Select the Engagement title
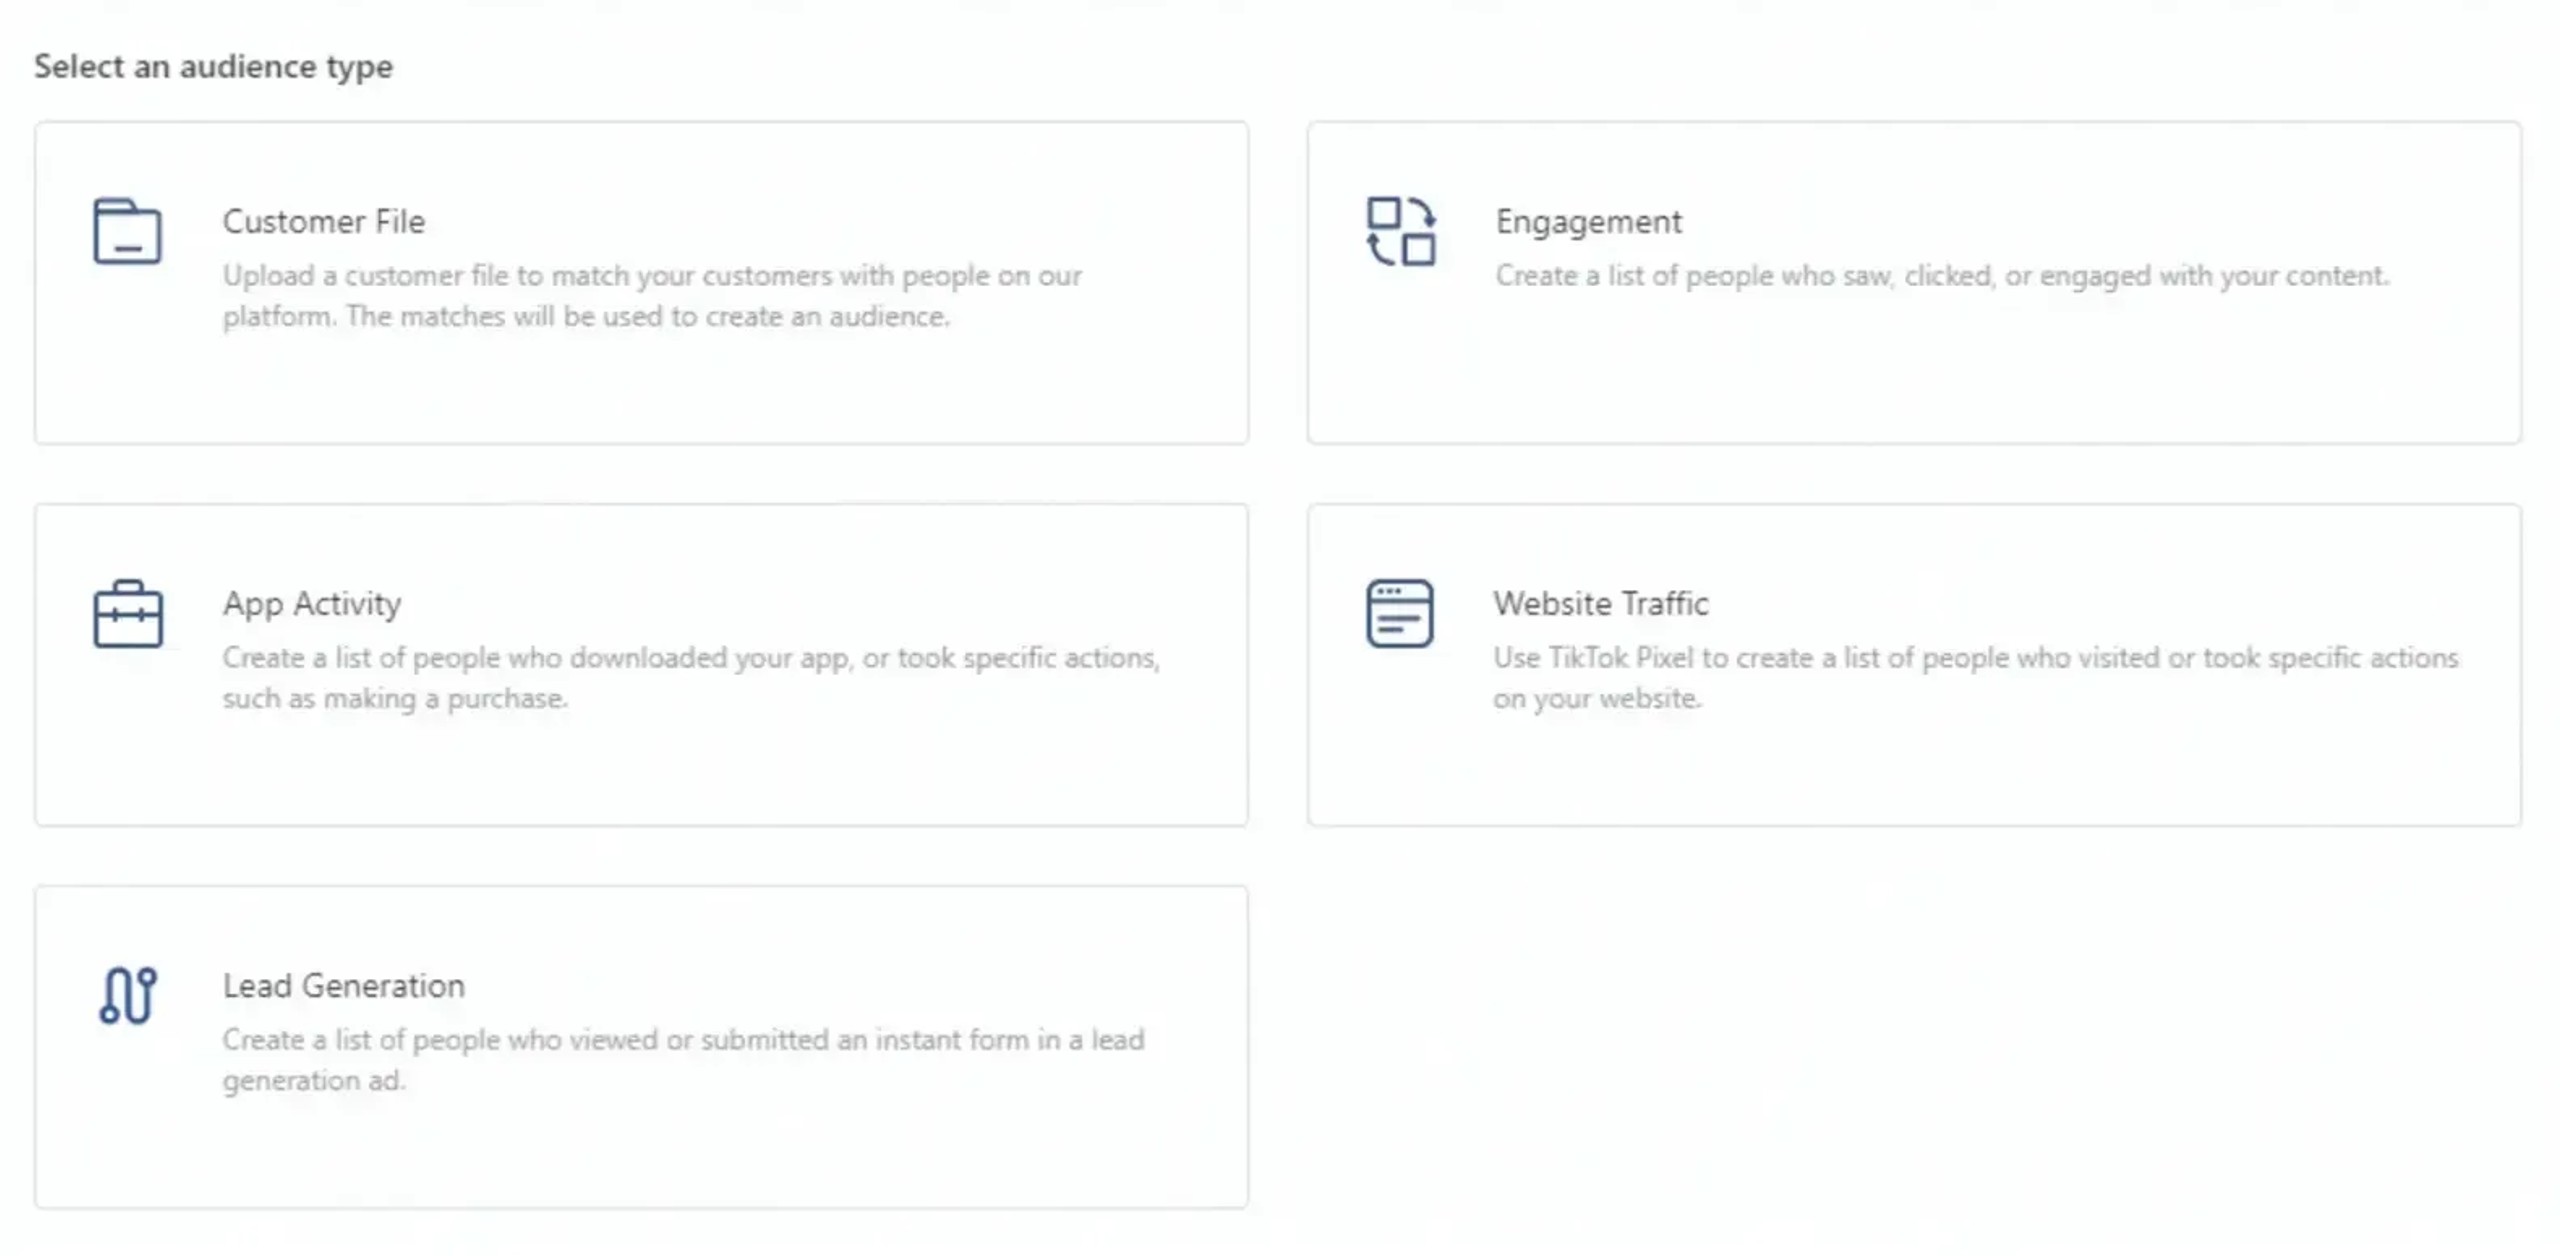The image size is (2560, 1256). coord(1588,221)
